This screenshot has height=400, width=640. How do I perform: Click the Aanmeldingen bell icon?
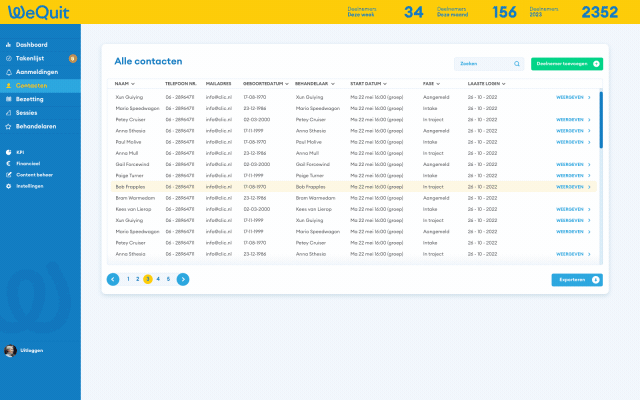pyautogui.click(x=8, y=72)
